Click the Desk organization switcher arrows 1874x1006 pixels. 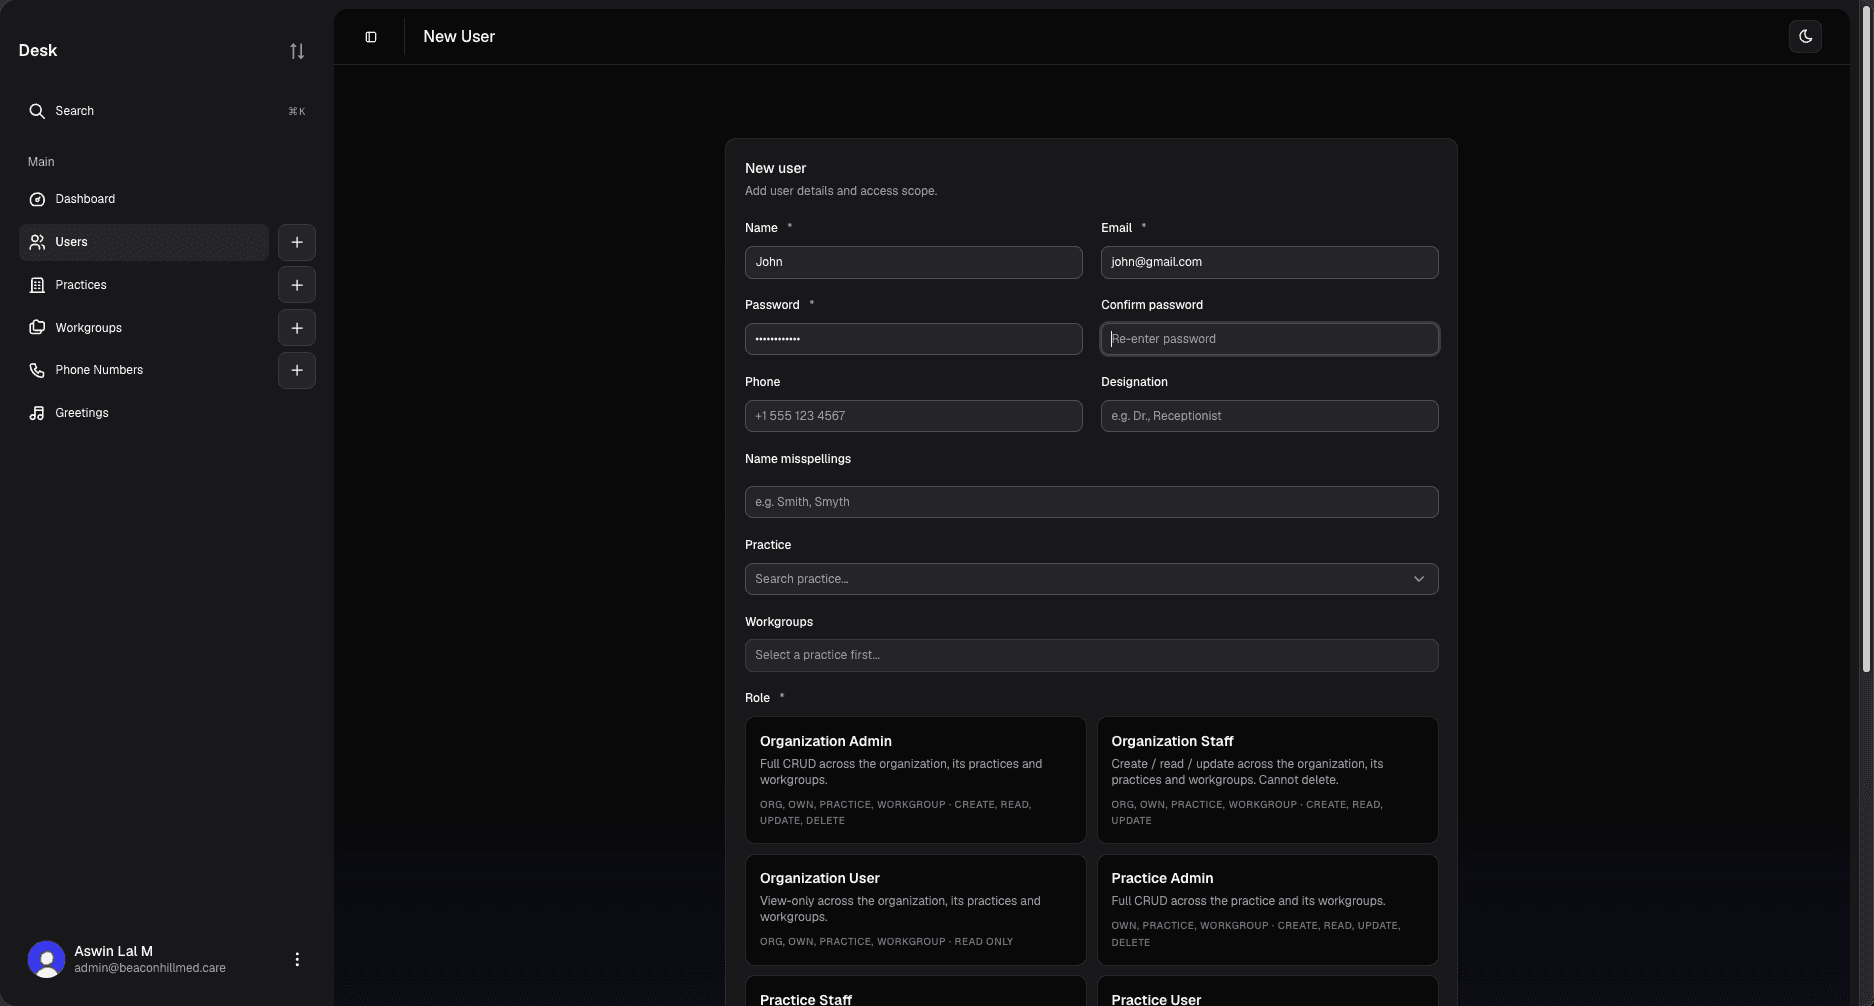(x=297, y=51)
